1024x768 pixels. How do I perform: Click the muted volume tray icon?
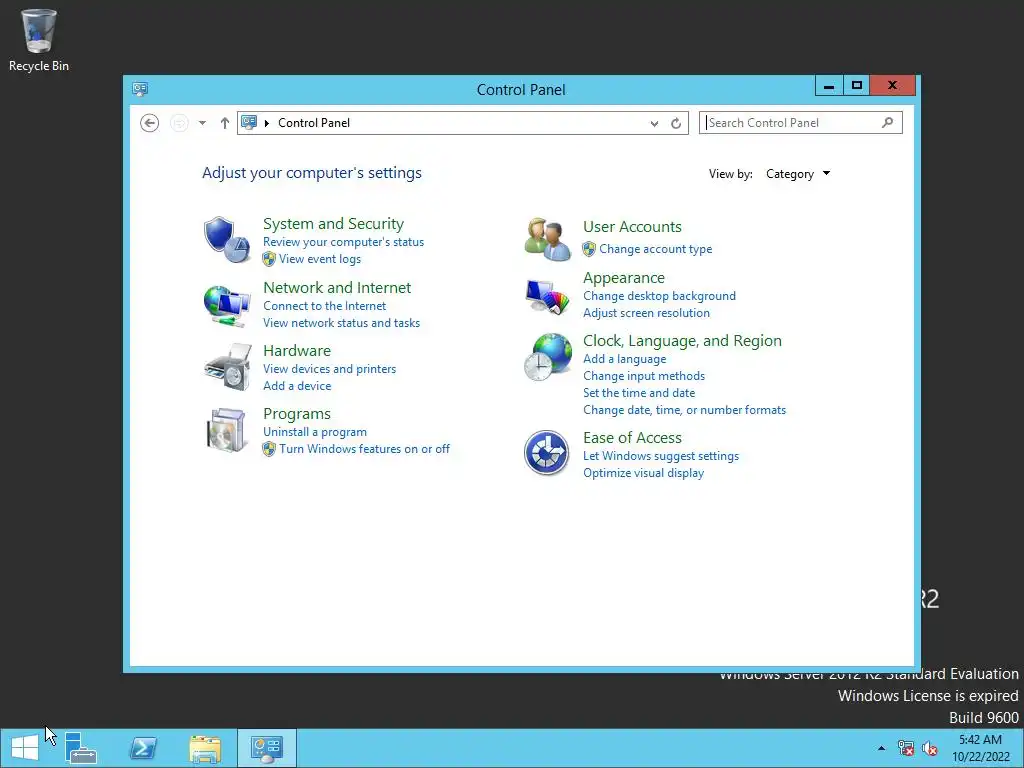[930, 748]
